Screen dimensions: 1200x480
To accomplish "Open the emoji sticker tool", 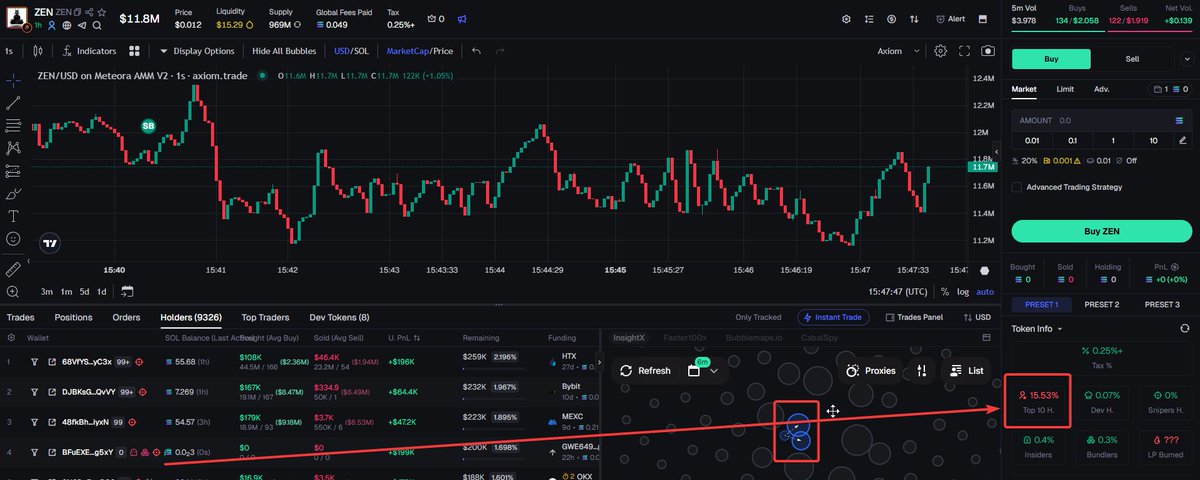I will click(13, 239).
